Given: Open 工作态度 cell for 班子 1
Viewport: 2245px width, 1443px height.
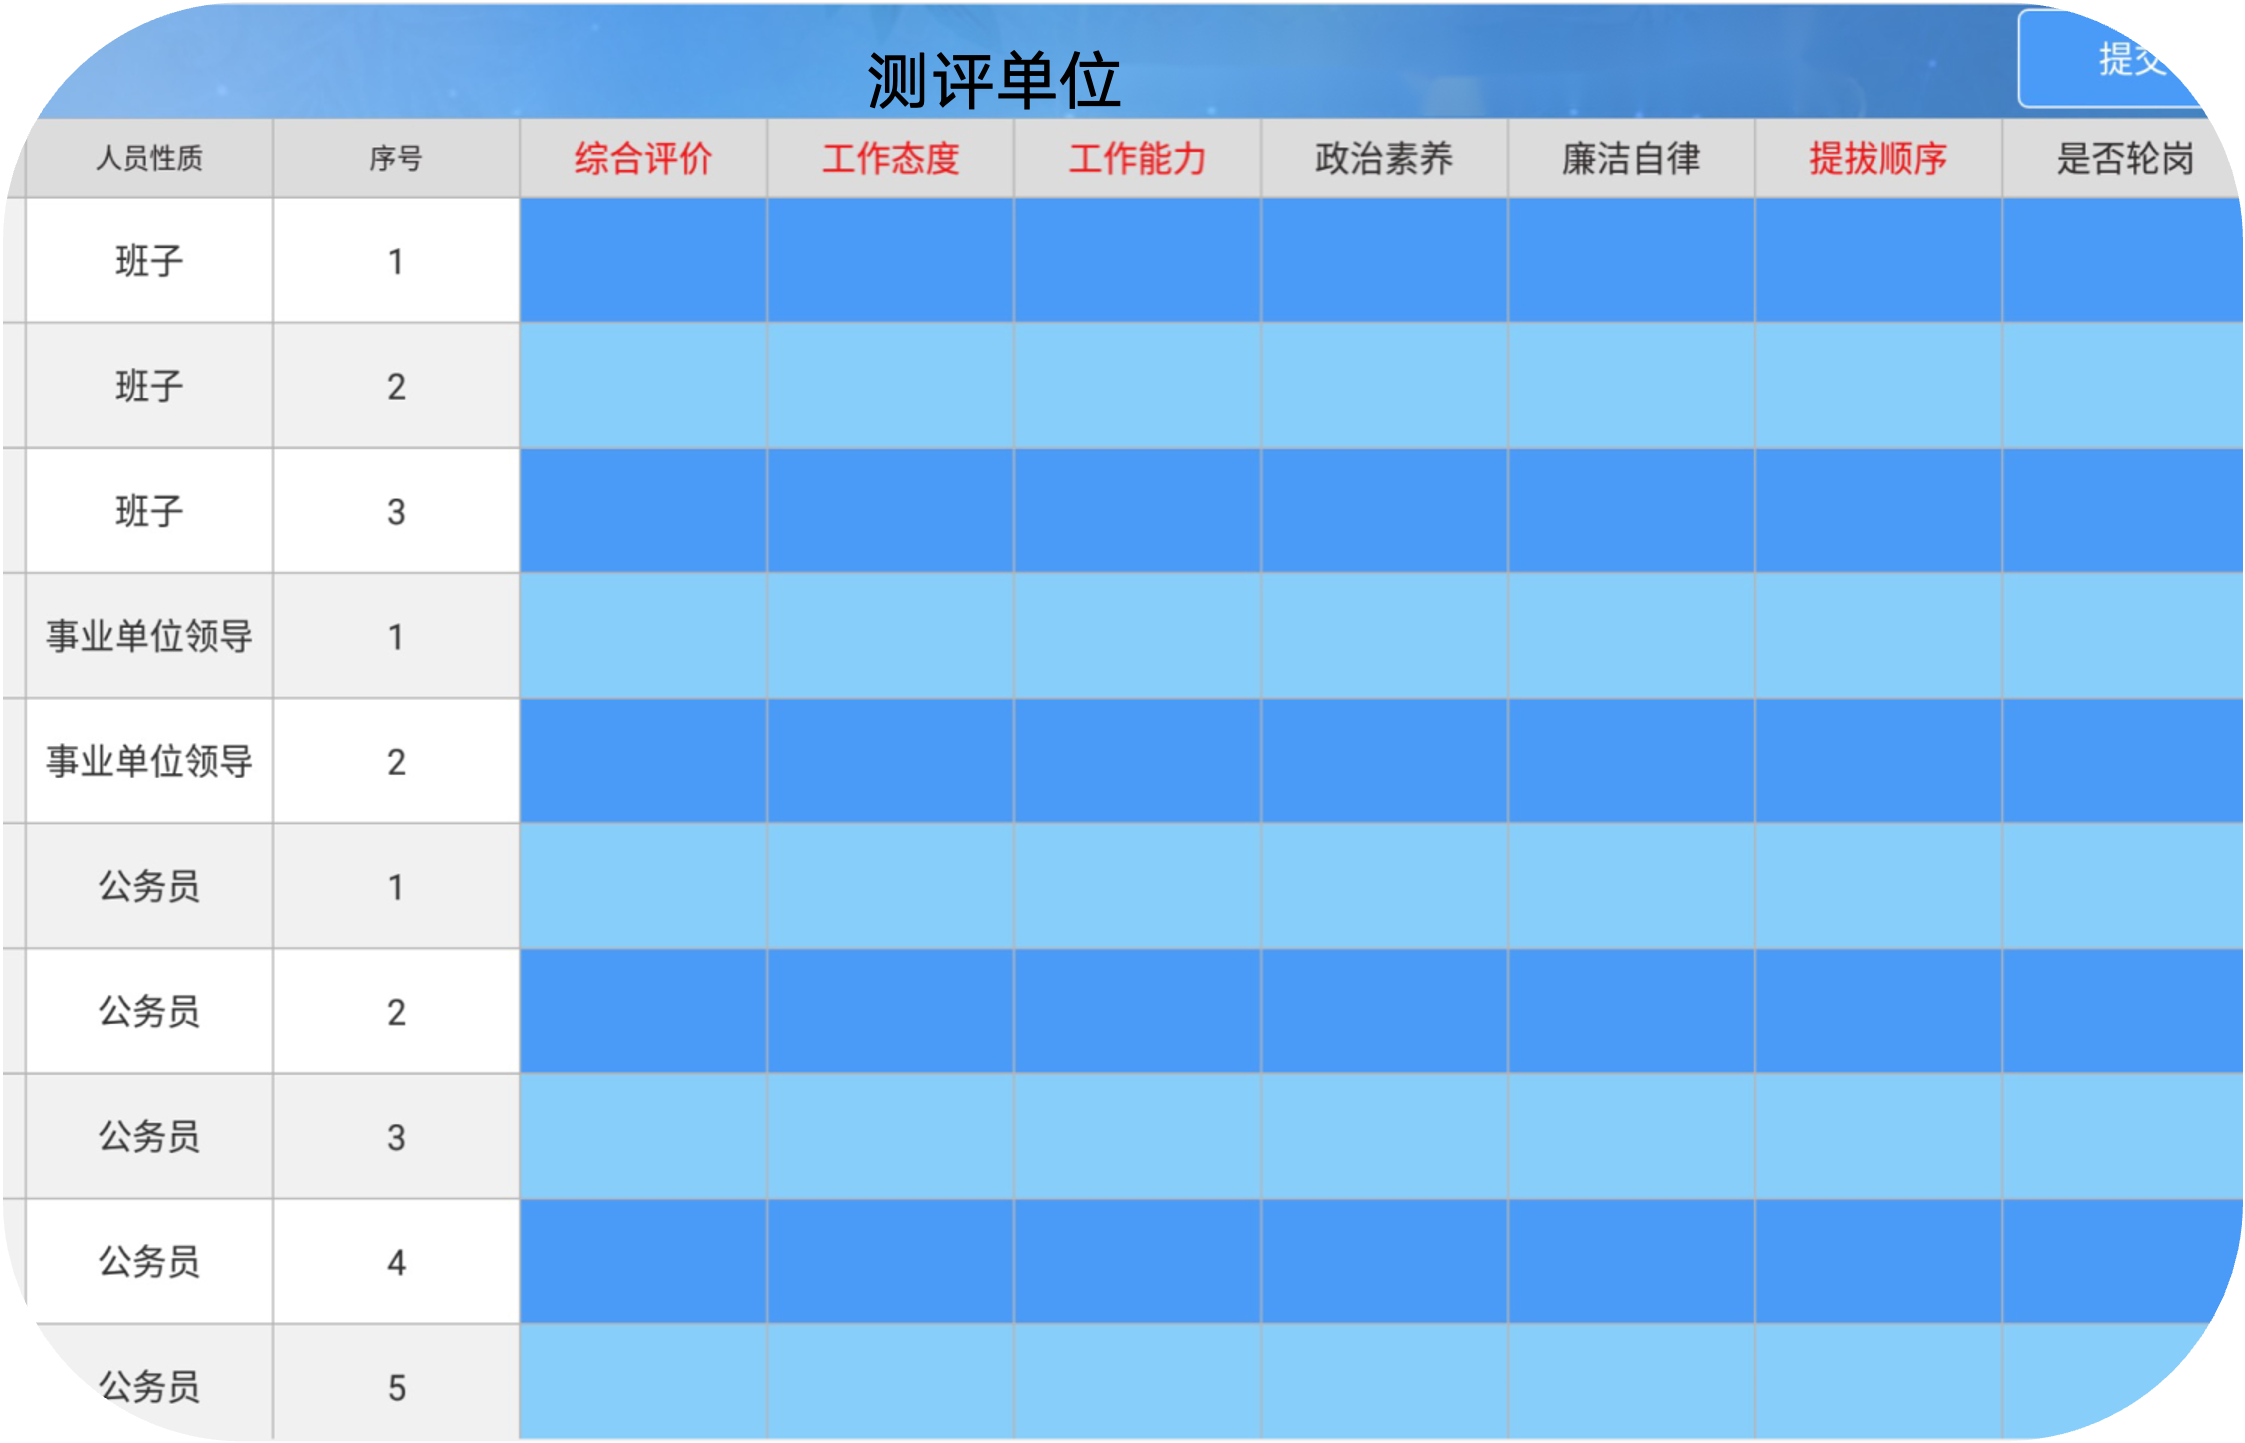Looking at the screenshot, I should [890, 260].
